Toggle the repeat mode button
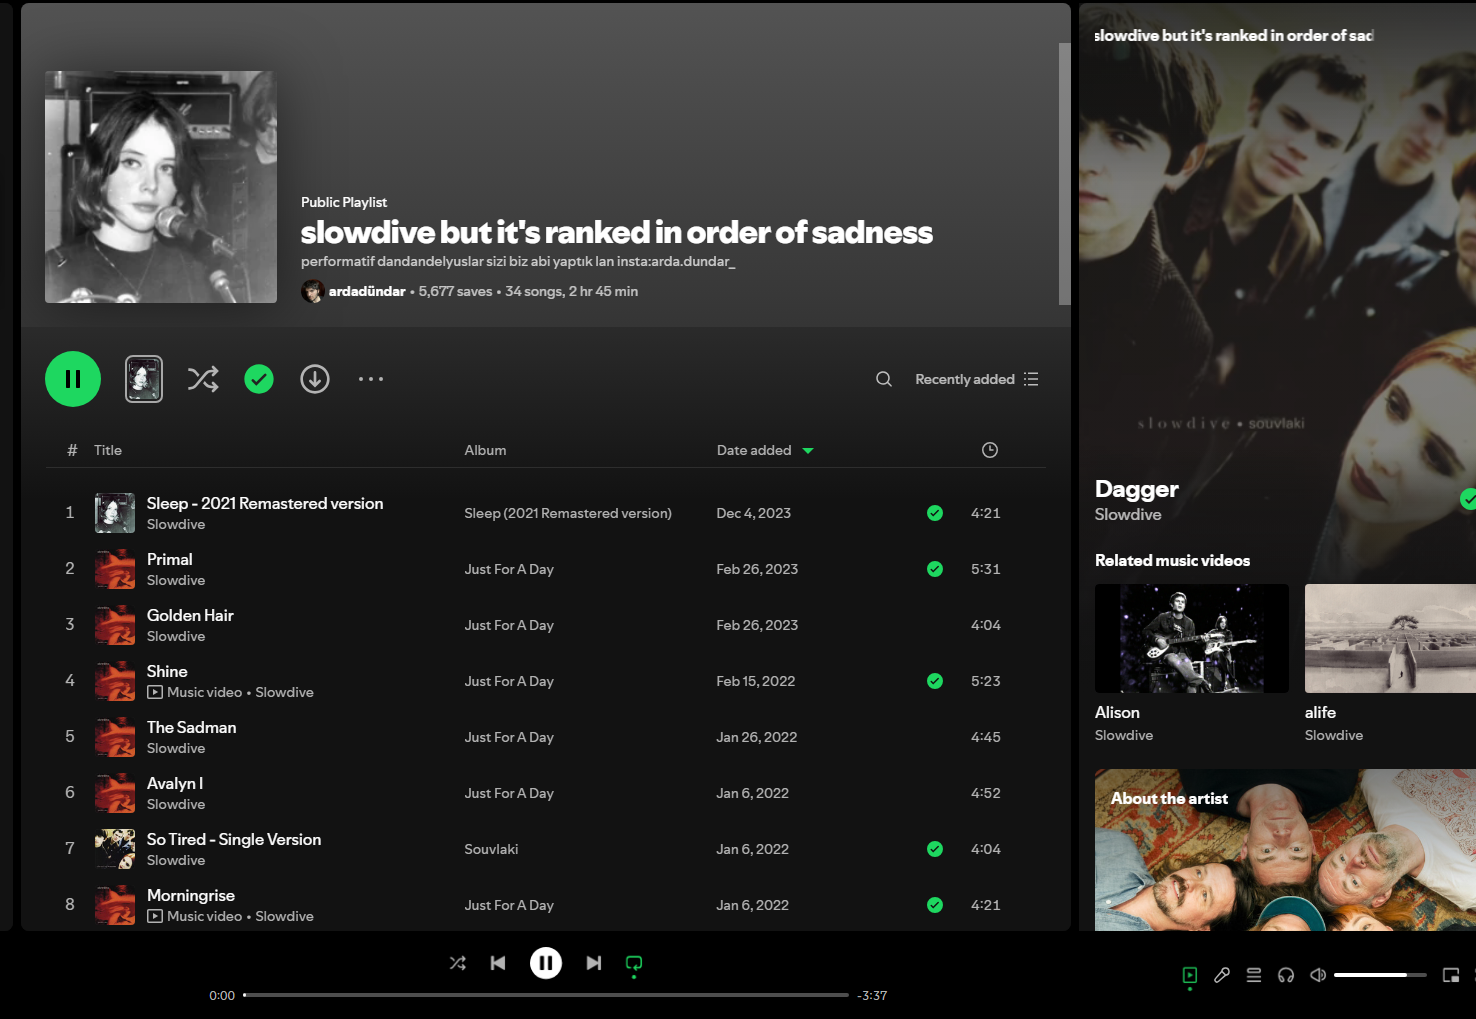 click(634, 964)
